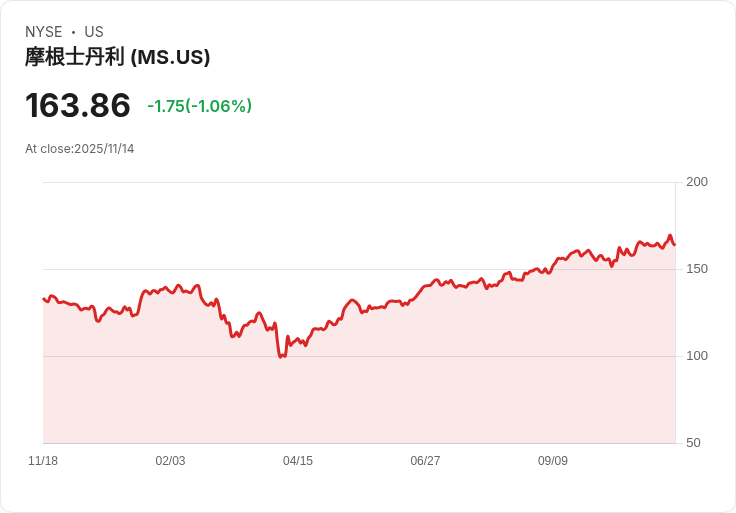The width and height of the screenshot is (736, 513).
Task: Select the 04/15 date on the x-axis
Action: (x=298, y=461)
